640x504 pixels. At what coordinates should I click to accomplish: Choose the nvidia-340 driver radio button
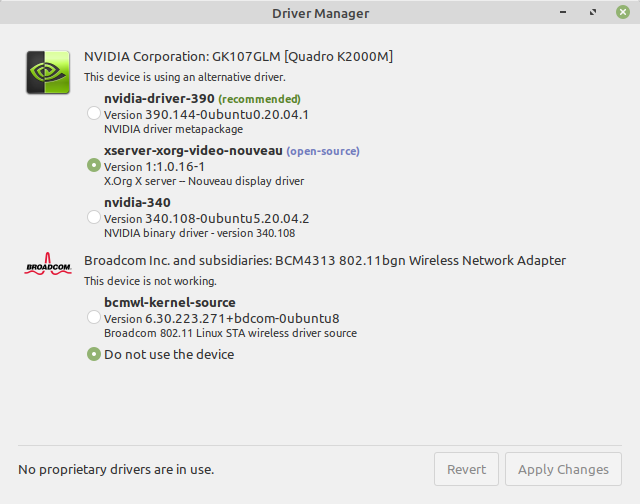(94, 217)
